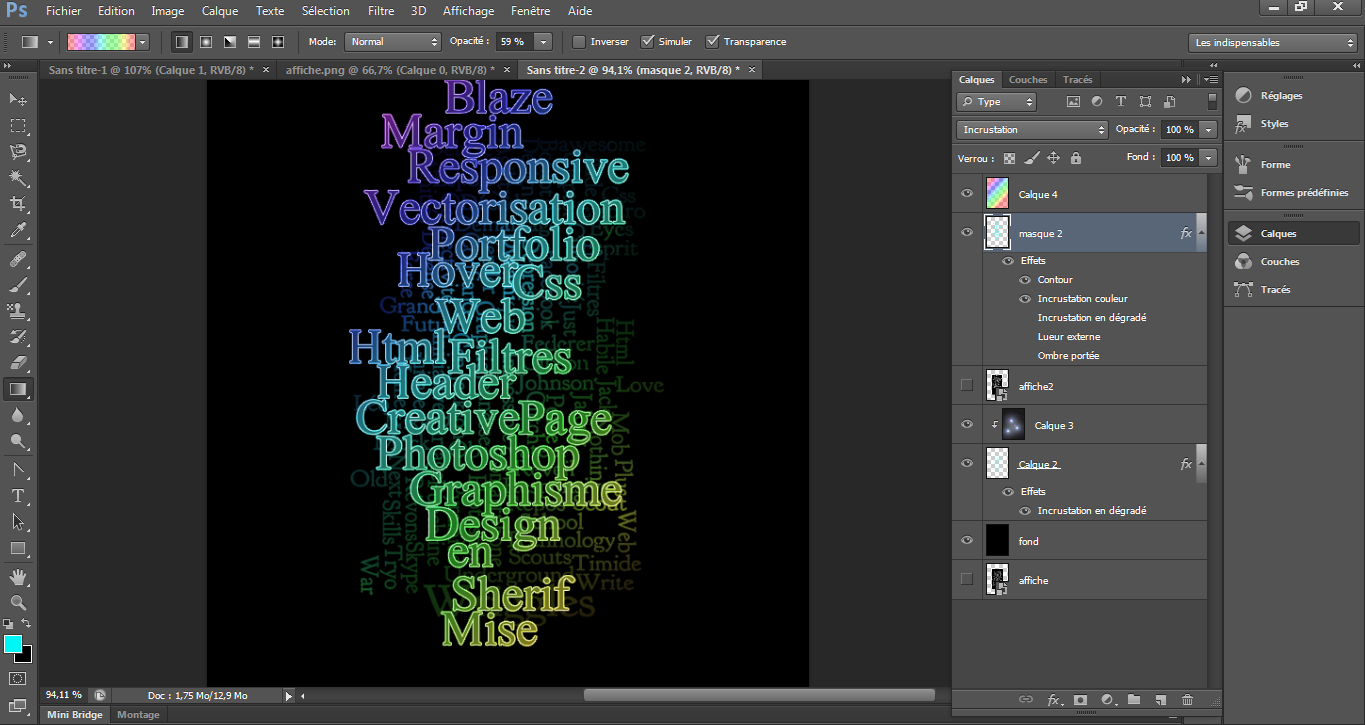Click the rainbow gradient preview swatch
1365x725 pixels.
(x=100, y=42)
